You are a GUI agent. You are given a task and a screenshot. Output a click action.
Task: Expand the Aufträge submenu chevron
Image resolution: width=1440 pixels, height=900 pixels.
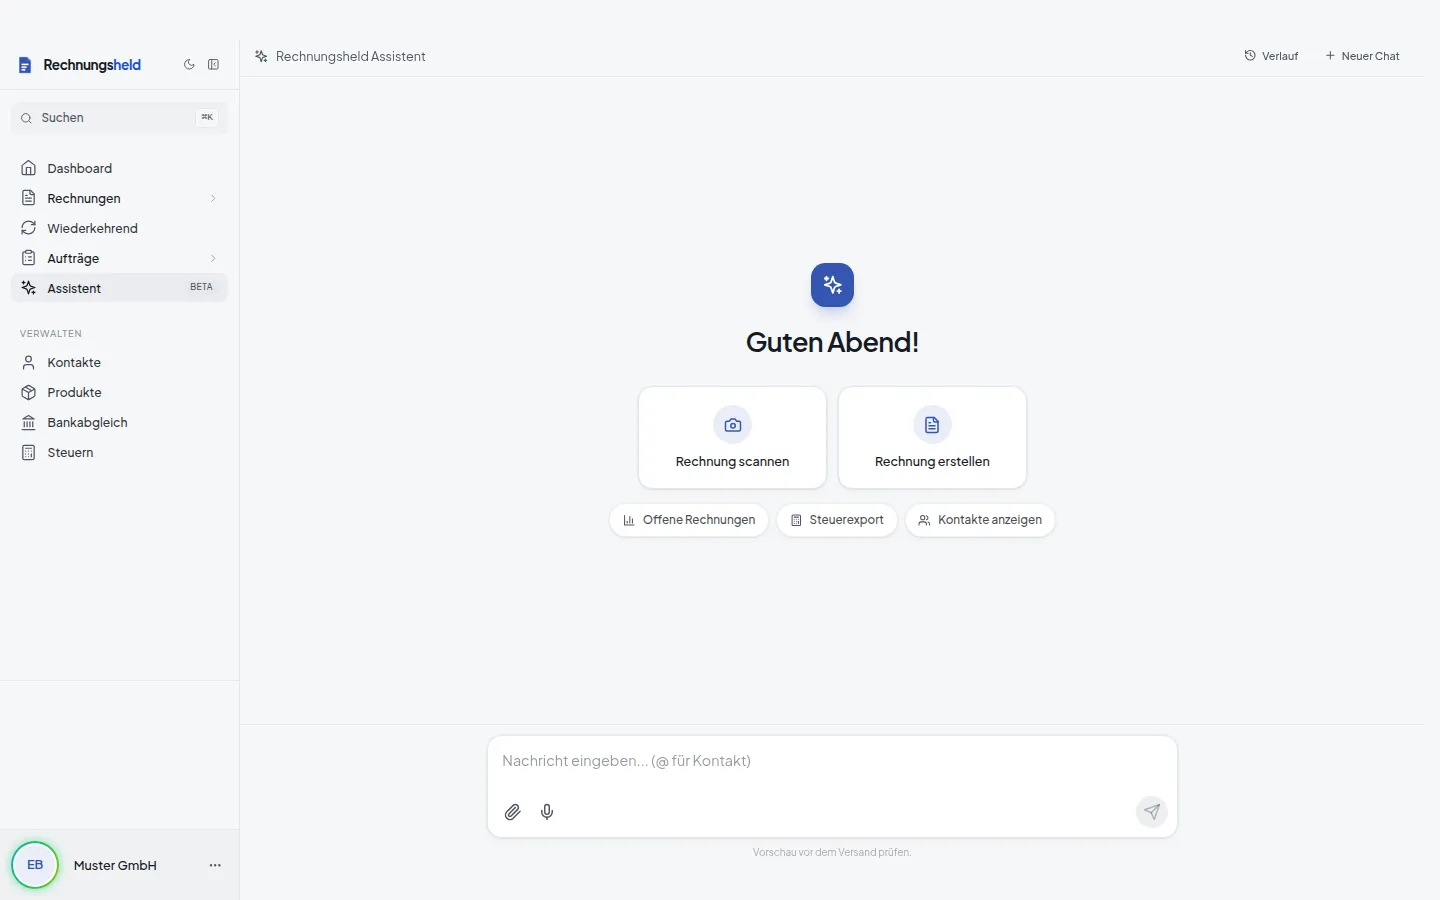click(213, 258)
